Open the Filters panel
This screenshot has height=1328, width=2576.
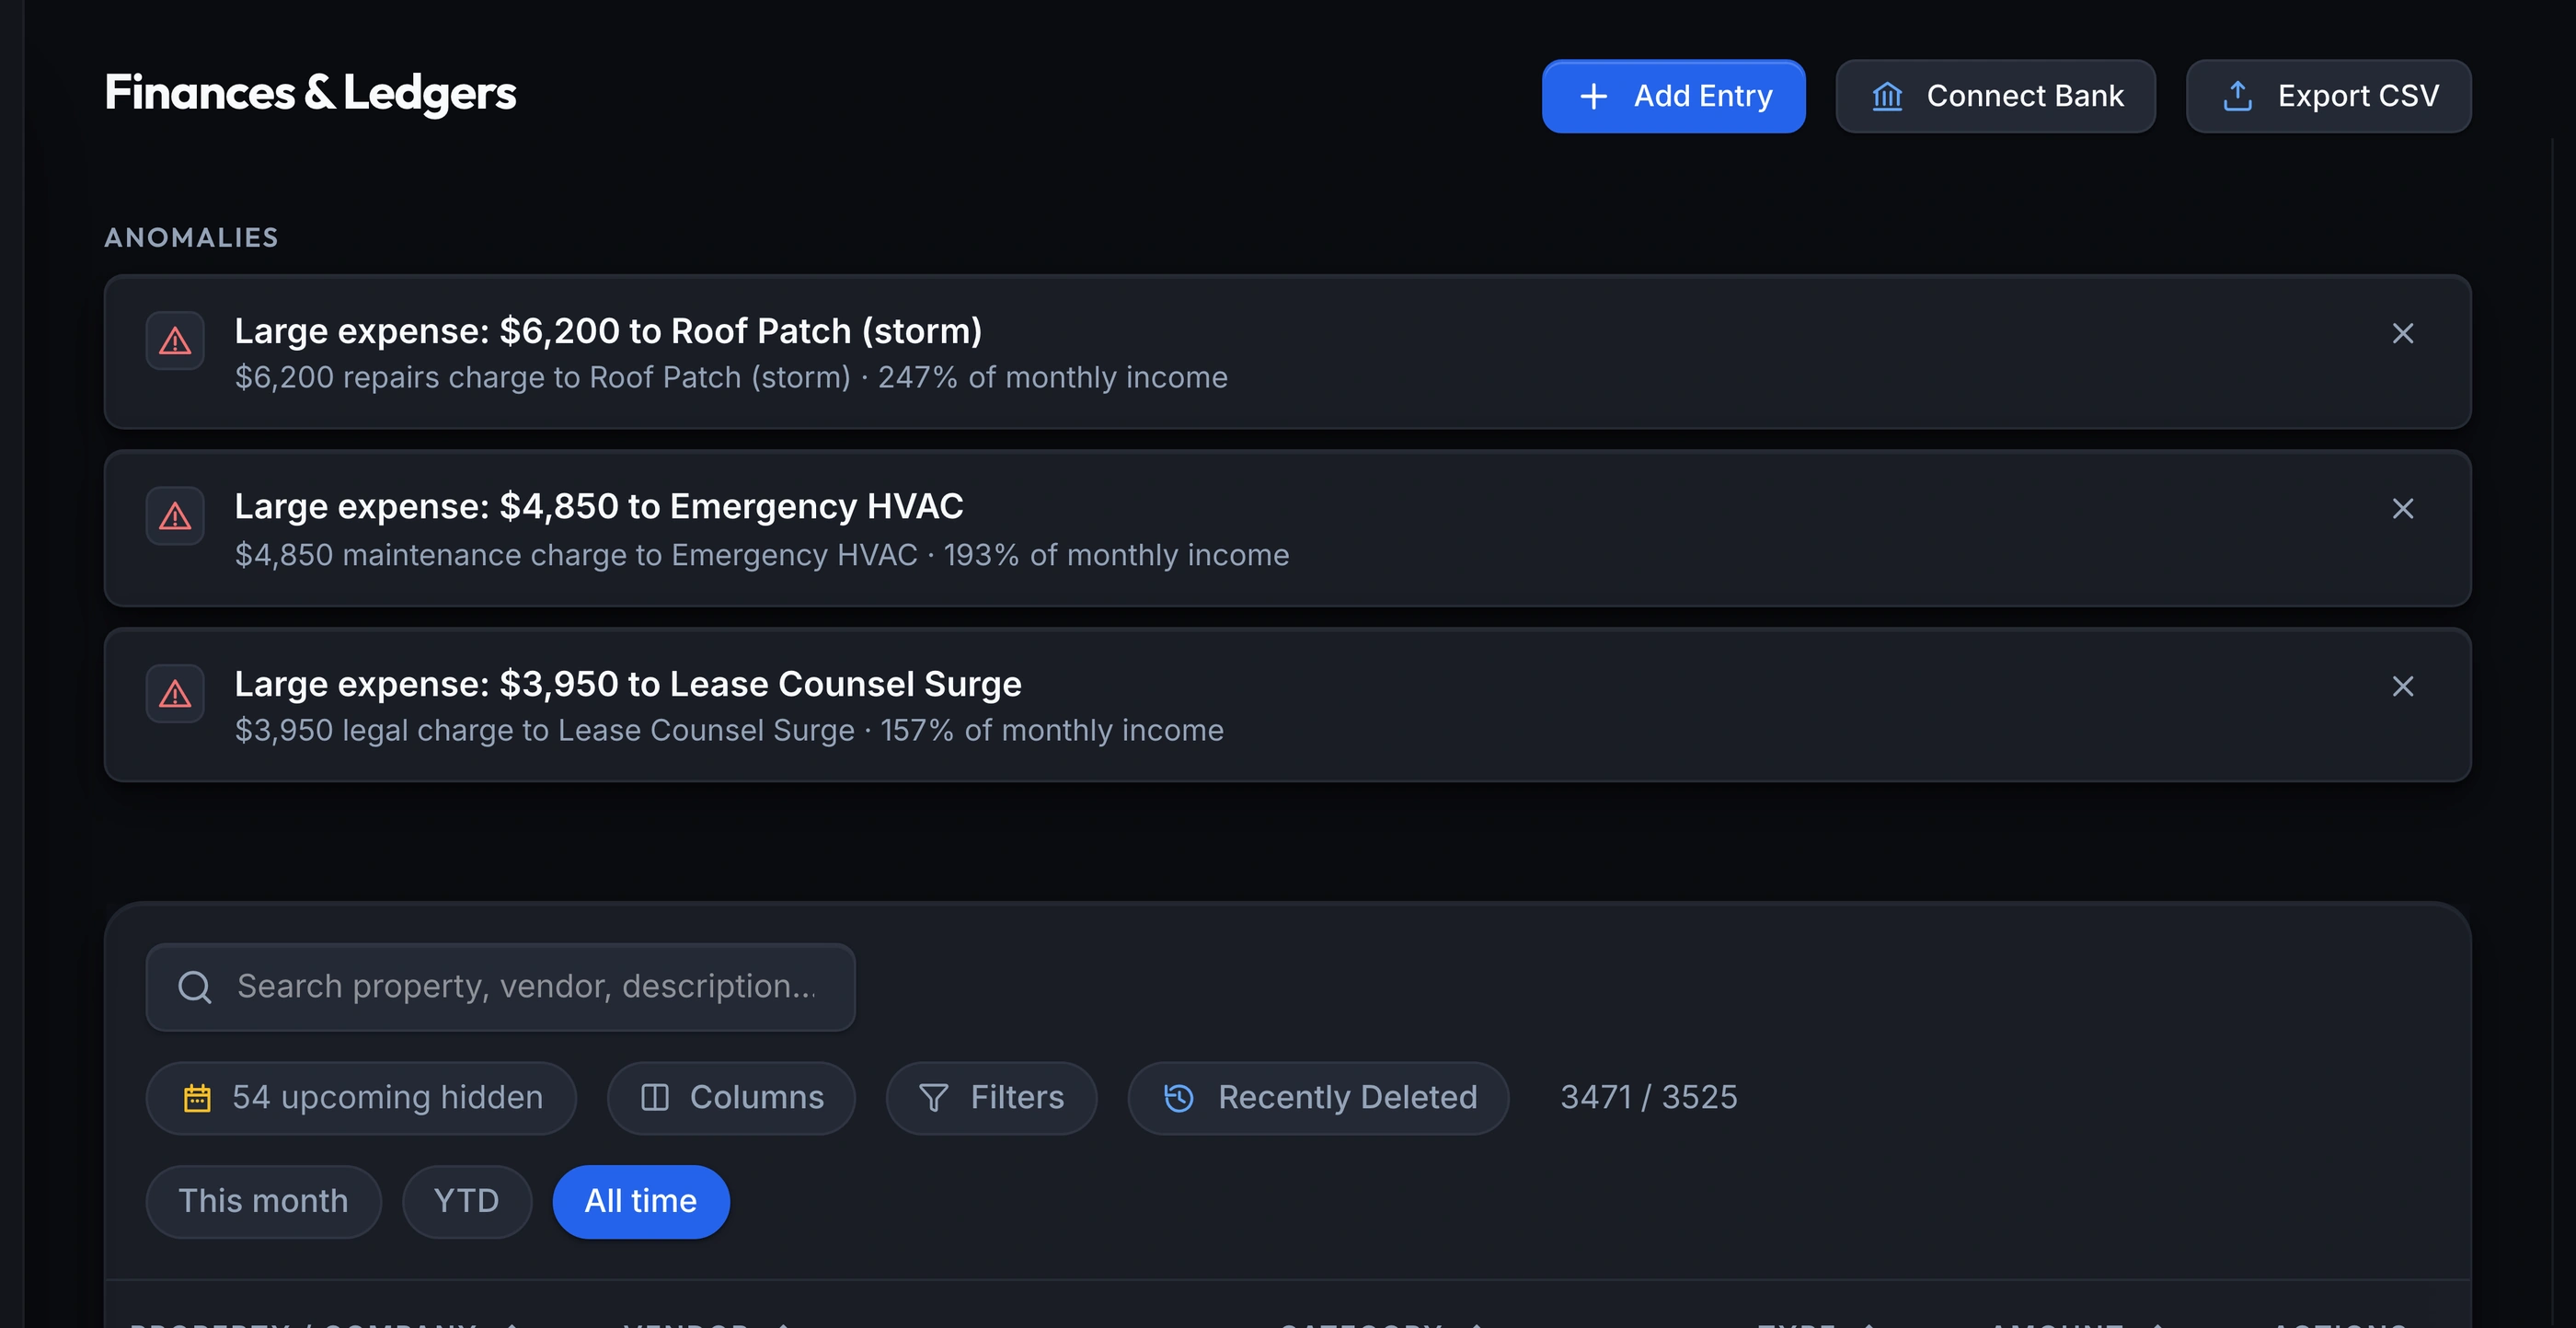pos(991,1098)
